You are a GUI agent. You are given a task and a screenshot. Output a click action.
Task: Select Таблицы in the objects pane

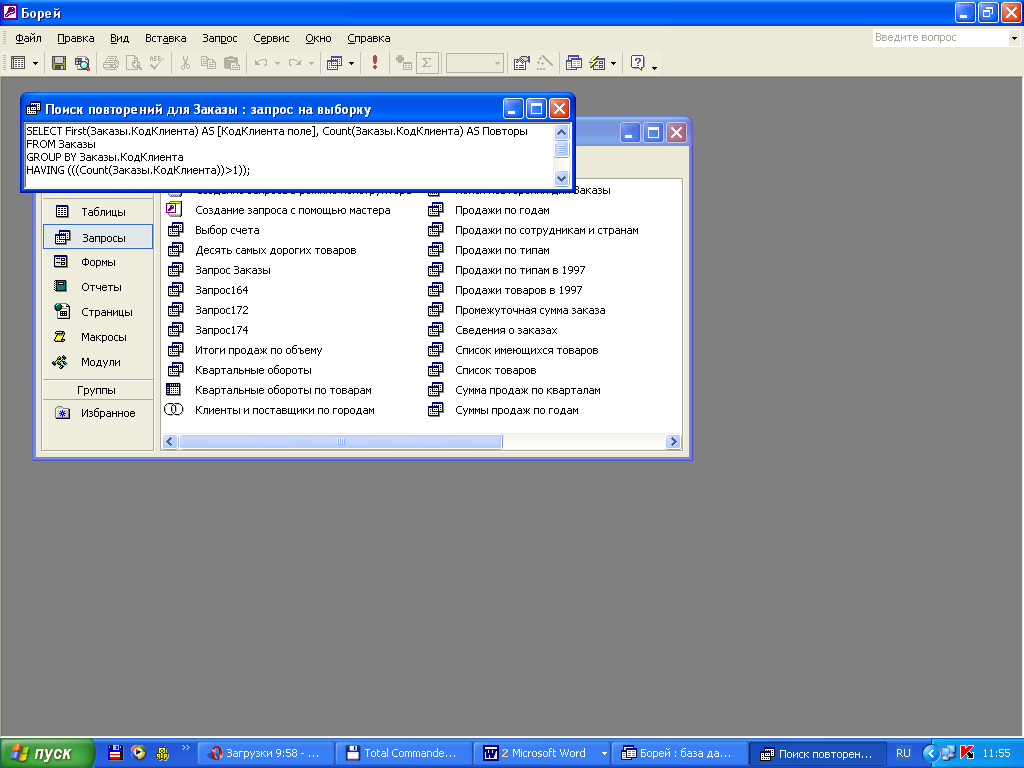(x=98, y=212)
